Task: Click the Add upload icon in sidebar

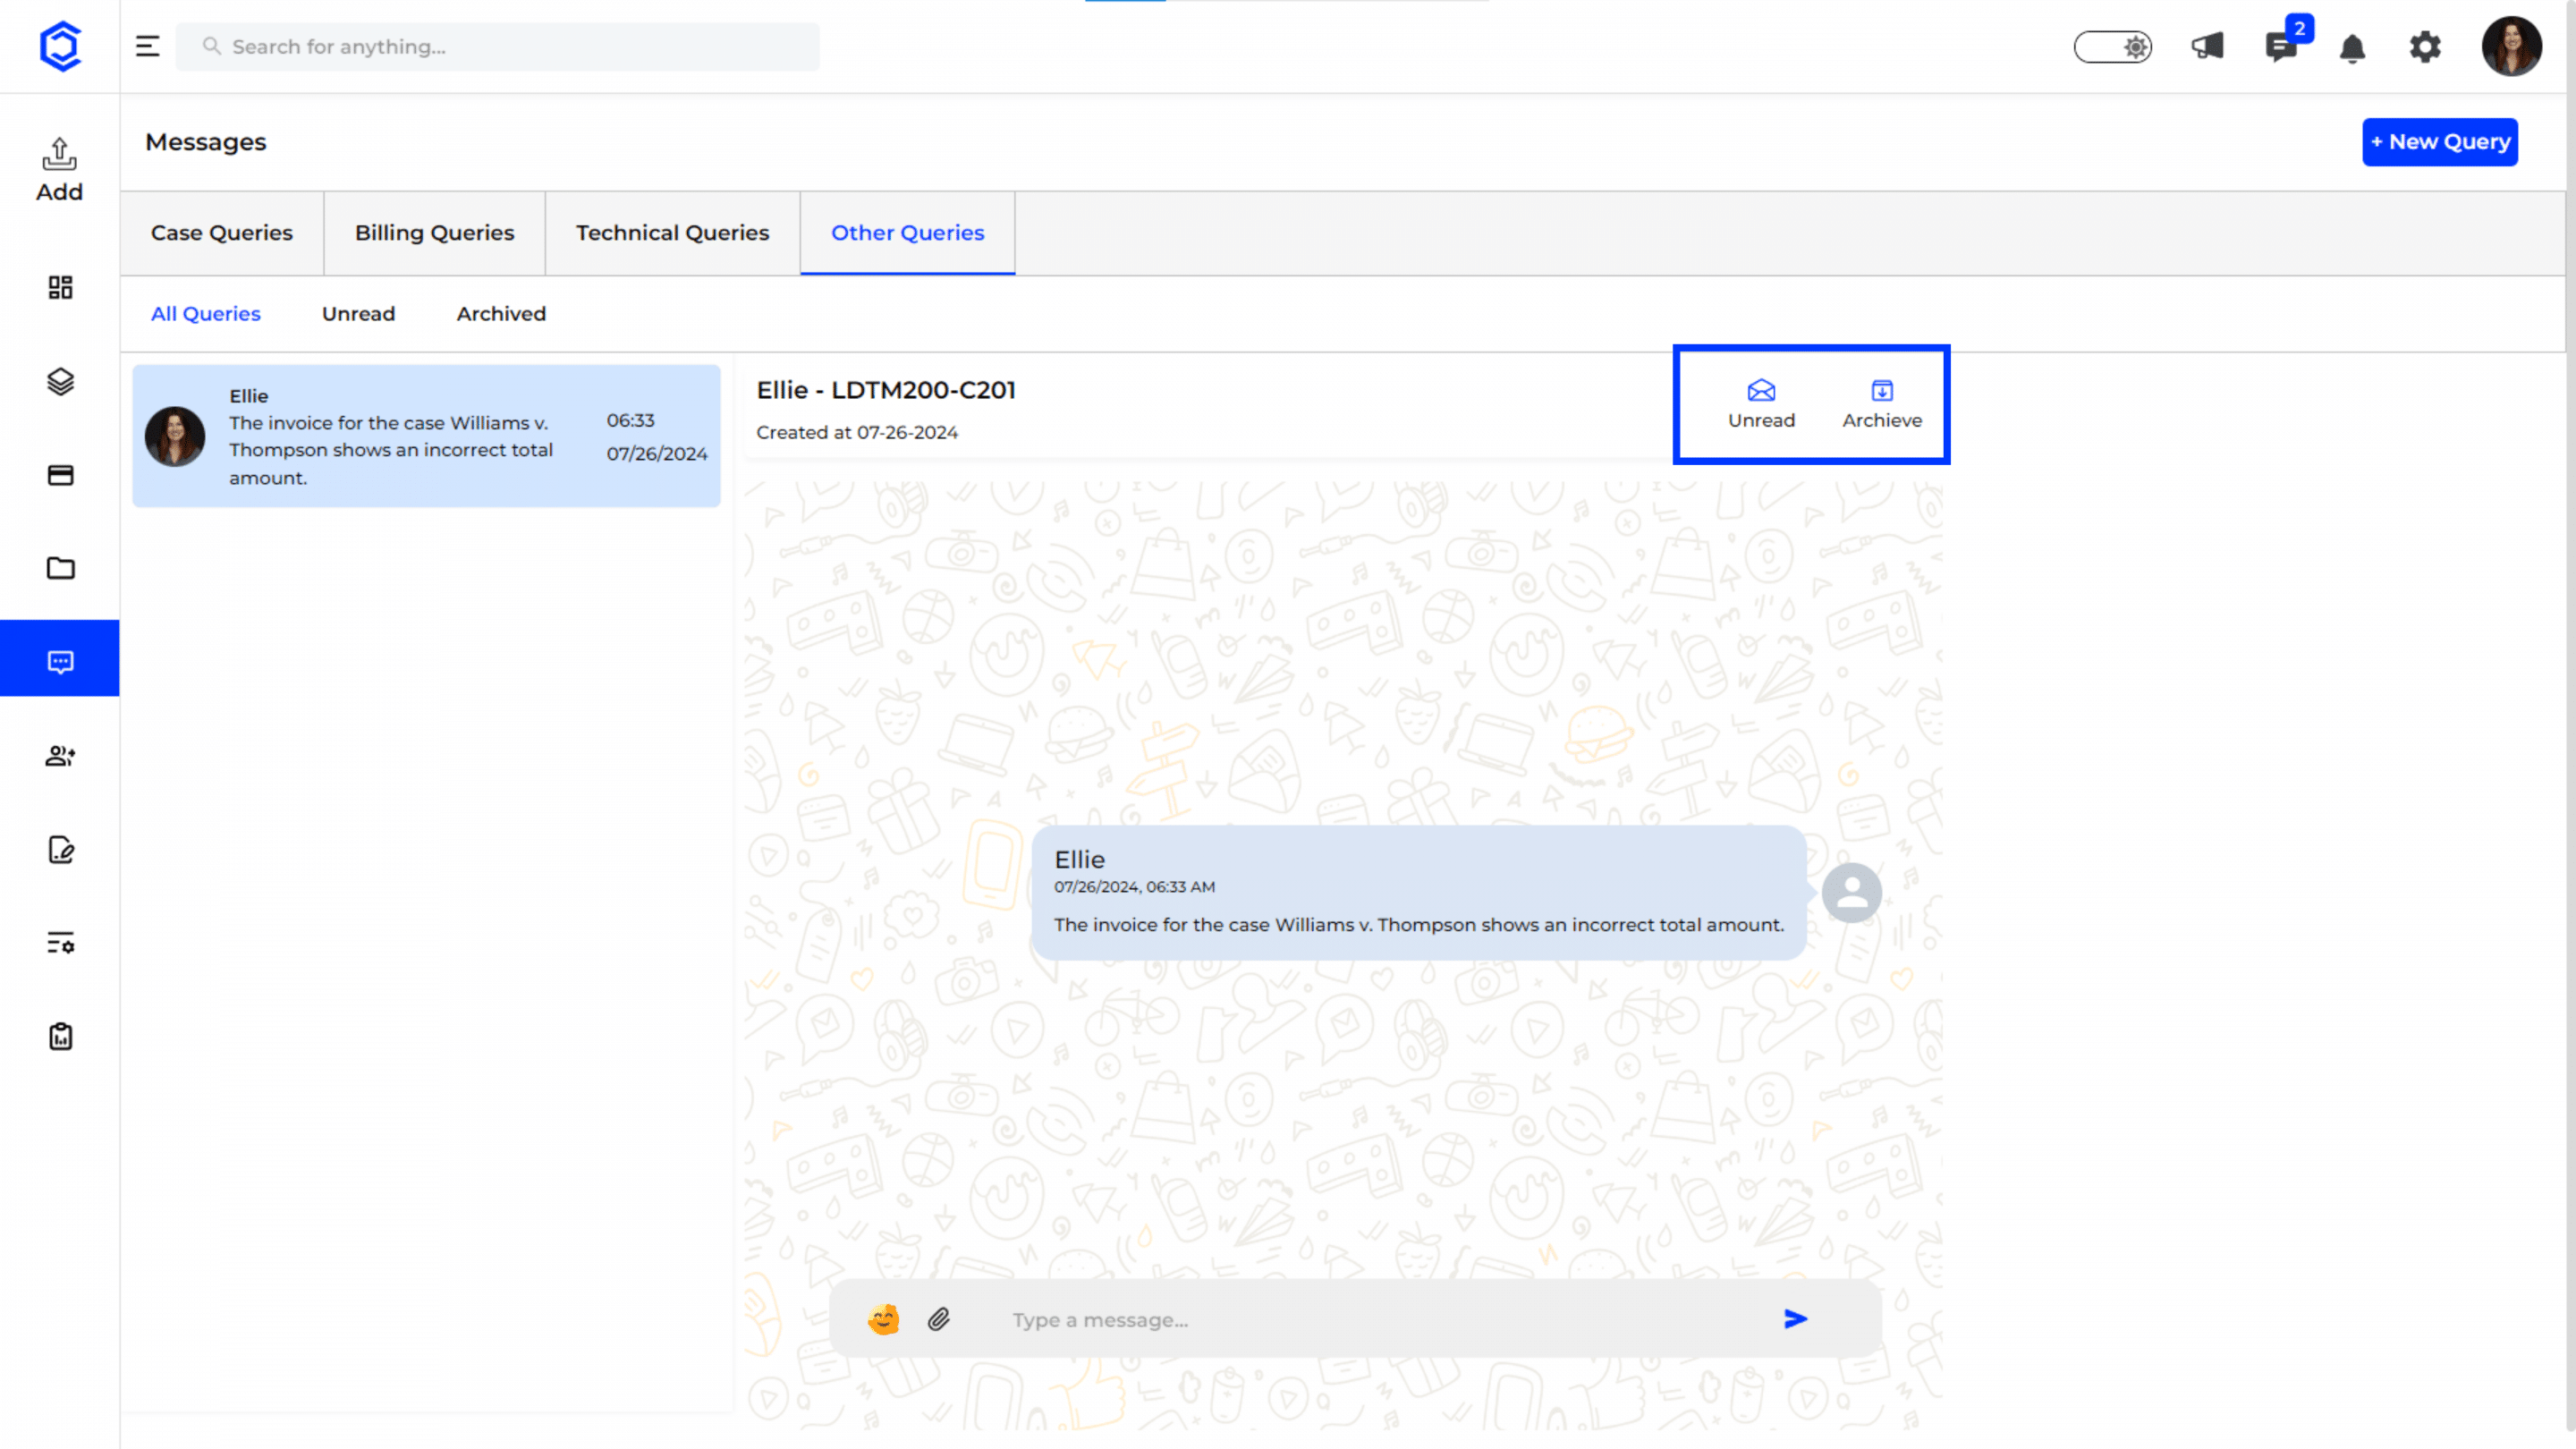Action: click(60, 169)
